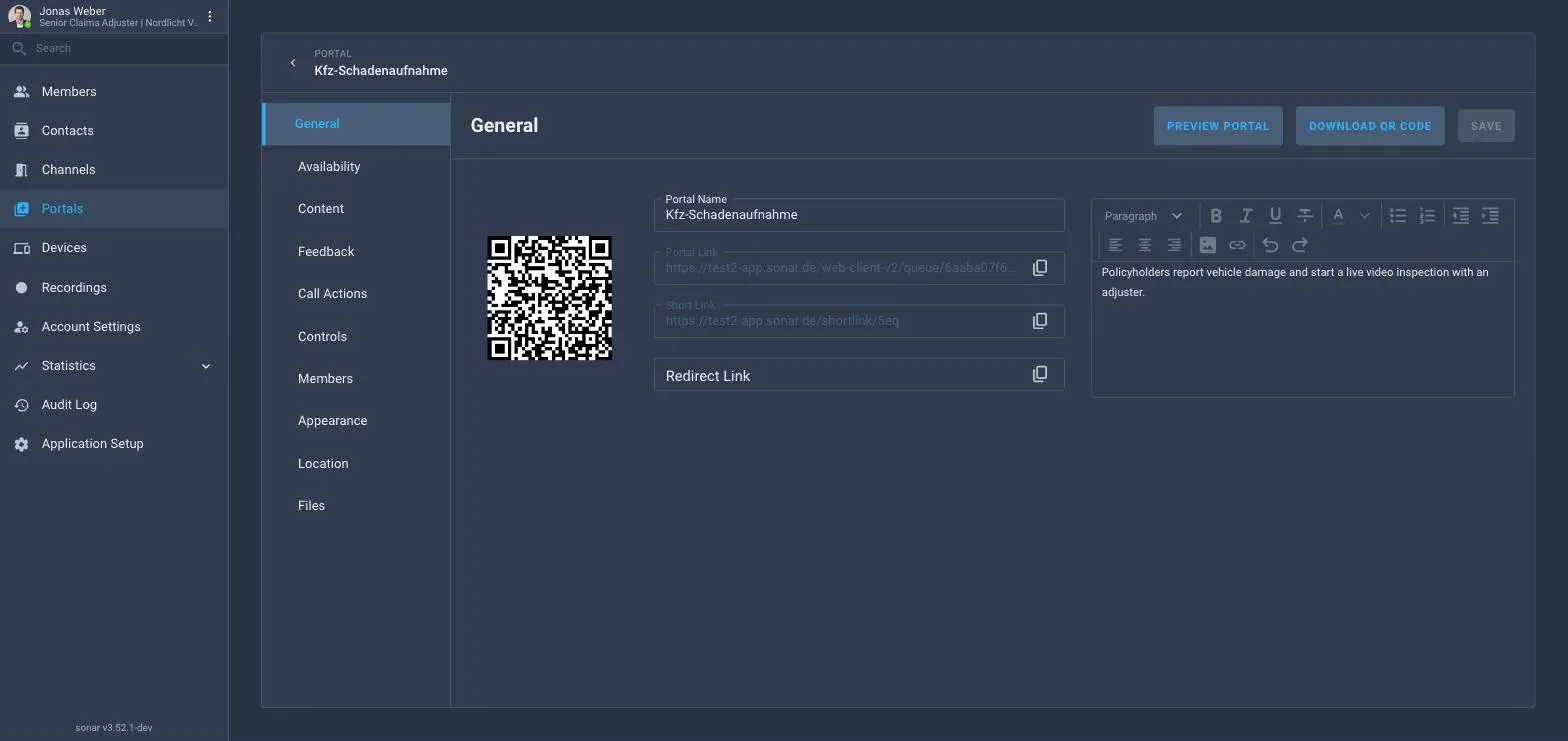Open Recordings in the sidebar
The image size is (1568, 741).
coord(114,288)
